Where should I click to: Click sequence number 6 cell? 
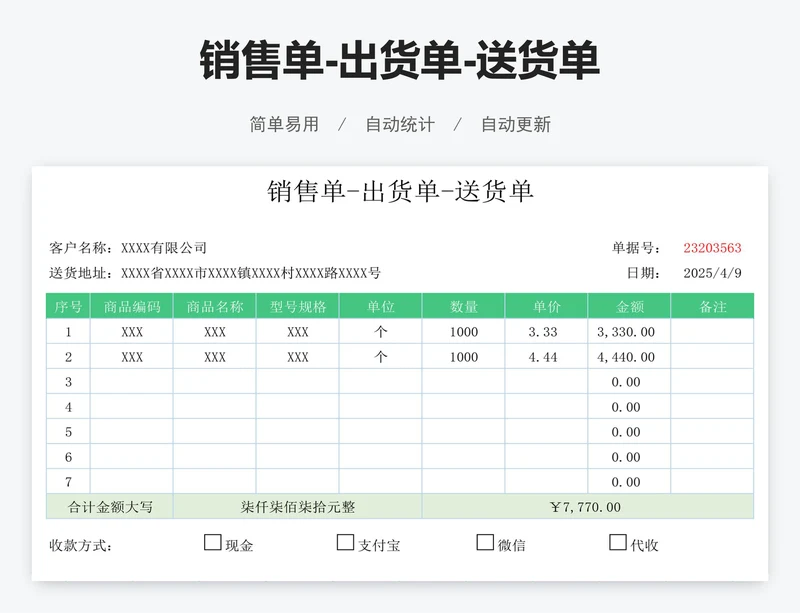pyautogui.click(x=68, y=457)
